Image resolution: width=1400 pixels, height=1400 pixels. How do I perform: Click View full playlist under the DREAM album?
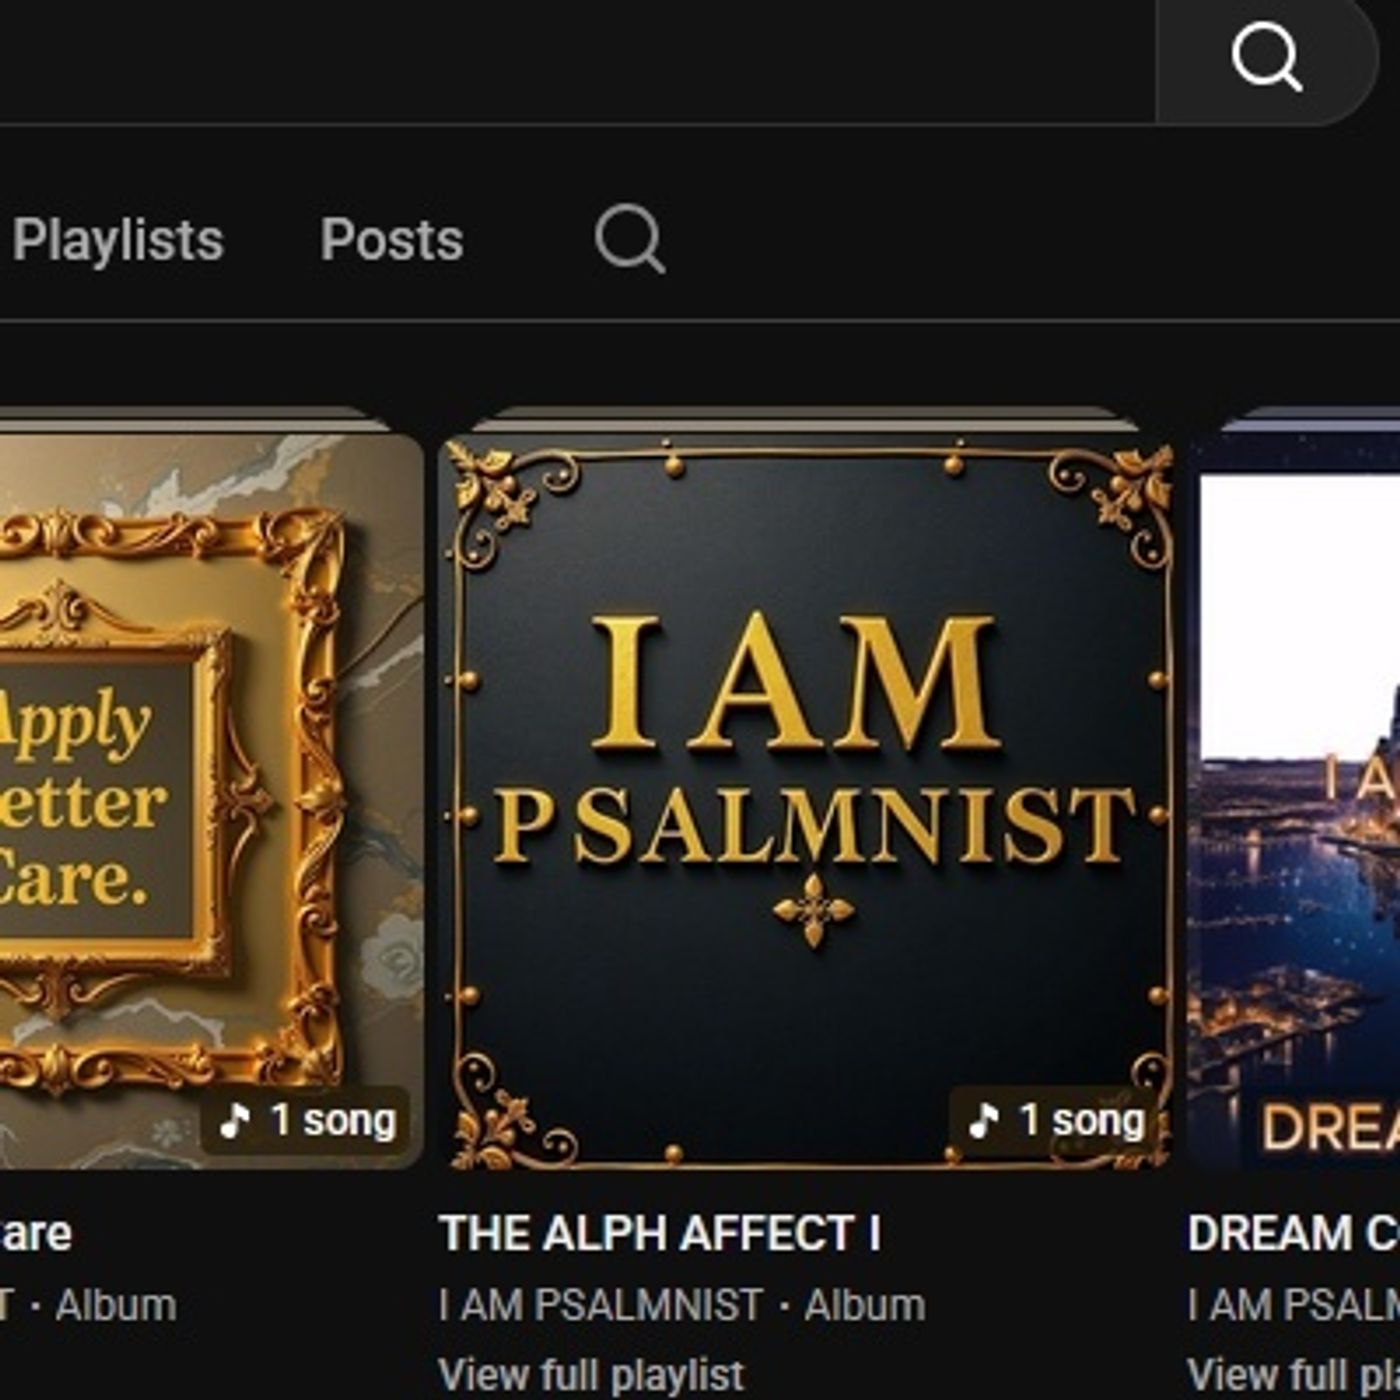[x=1292, y=1375]
